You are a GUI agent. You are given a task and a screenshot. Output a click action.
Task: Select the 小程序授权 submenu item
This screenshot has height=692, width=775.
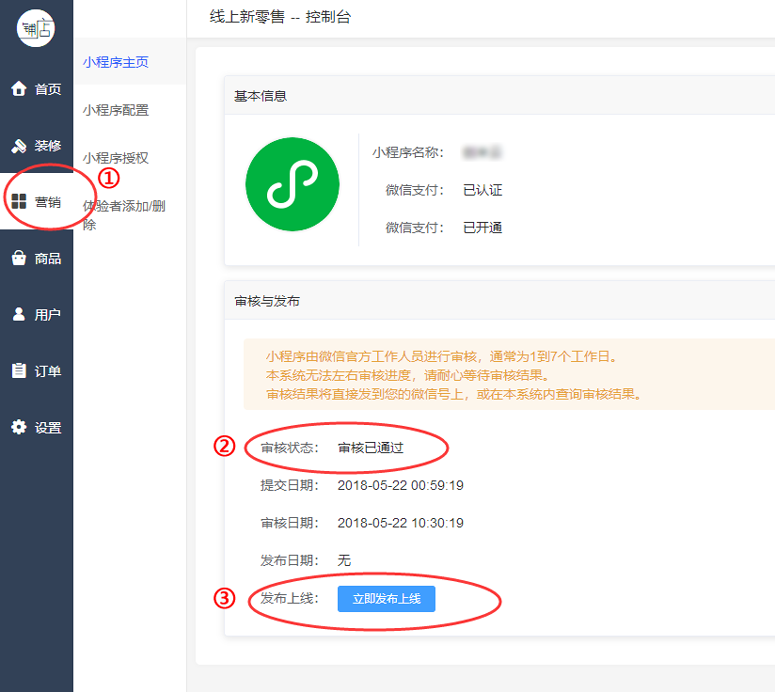click(116, 158)
